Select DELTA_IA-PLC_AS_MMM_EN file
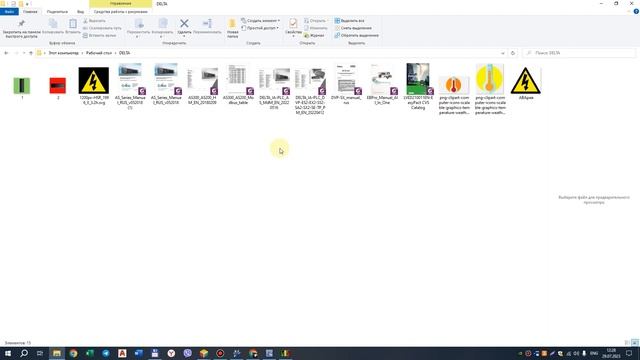This screenshot has height=360, width=640. click(274, 88)
